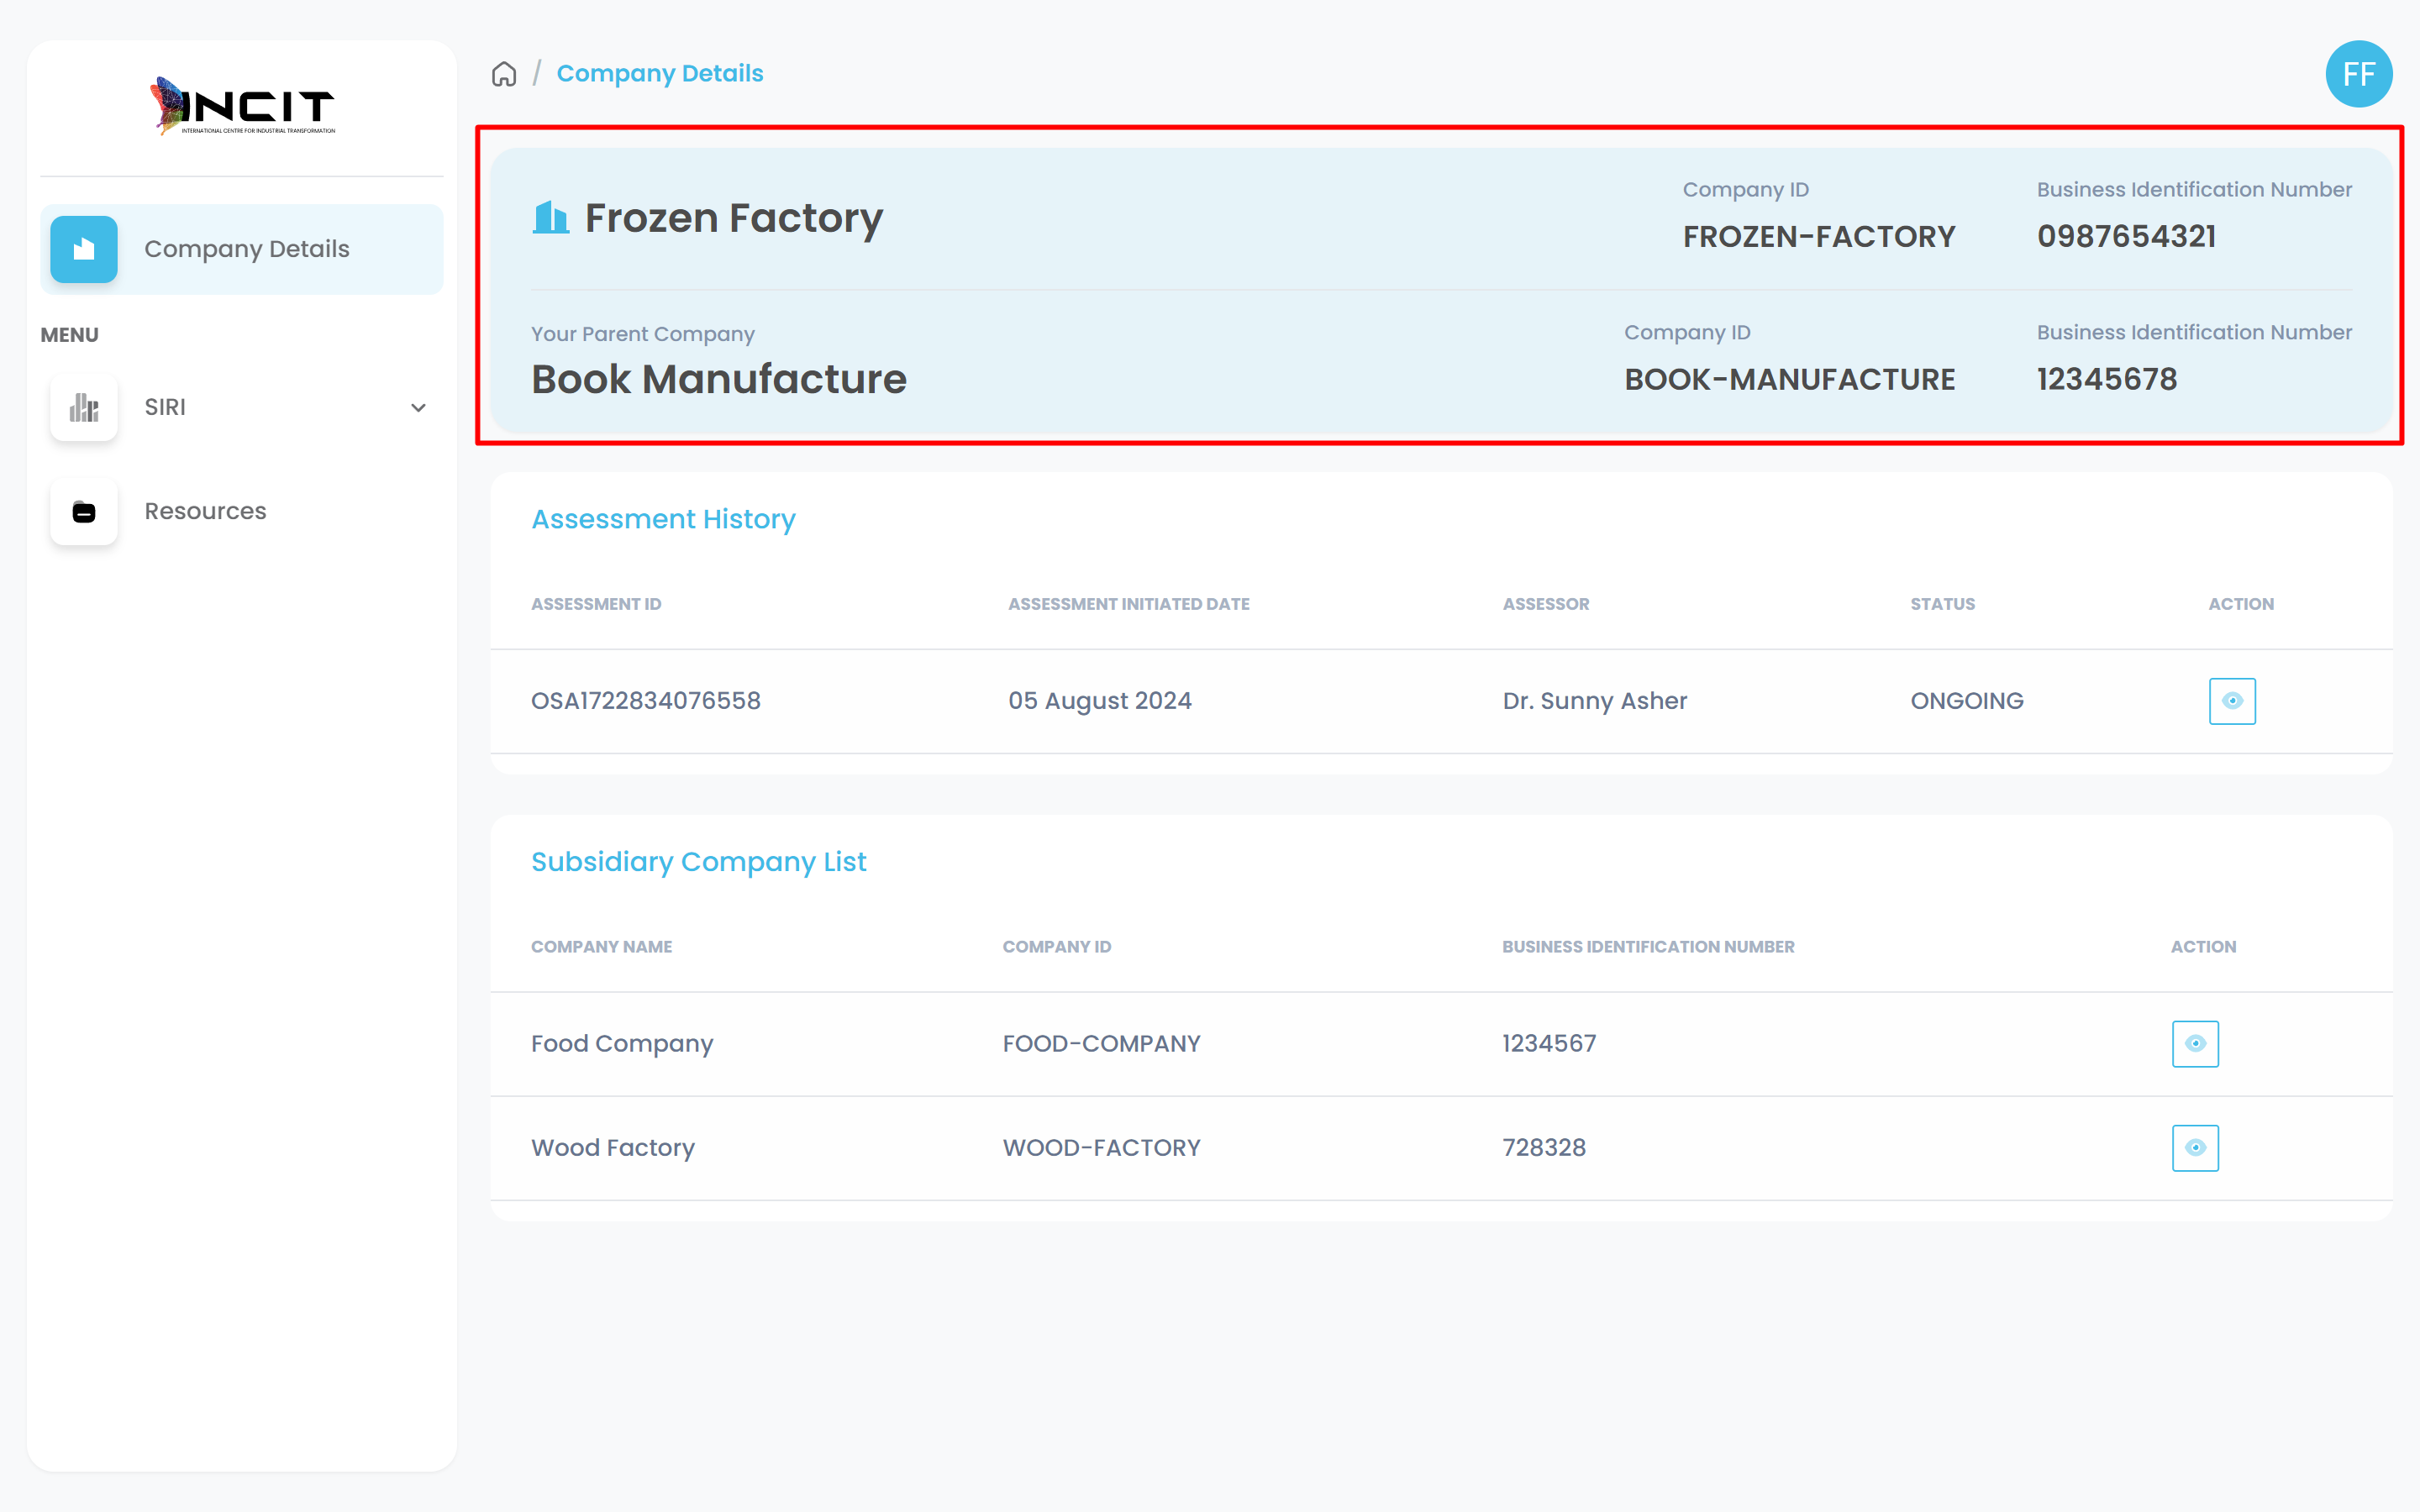The height and width of the screenshot is (1512, 2420).
Task: Click ONGOING status cell
Action: [x=1967, y=701]
